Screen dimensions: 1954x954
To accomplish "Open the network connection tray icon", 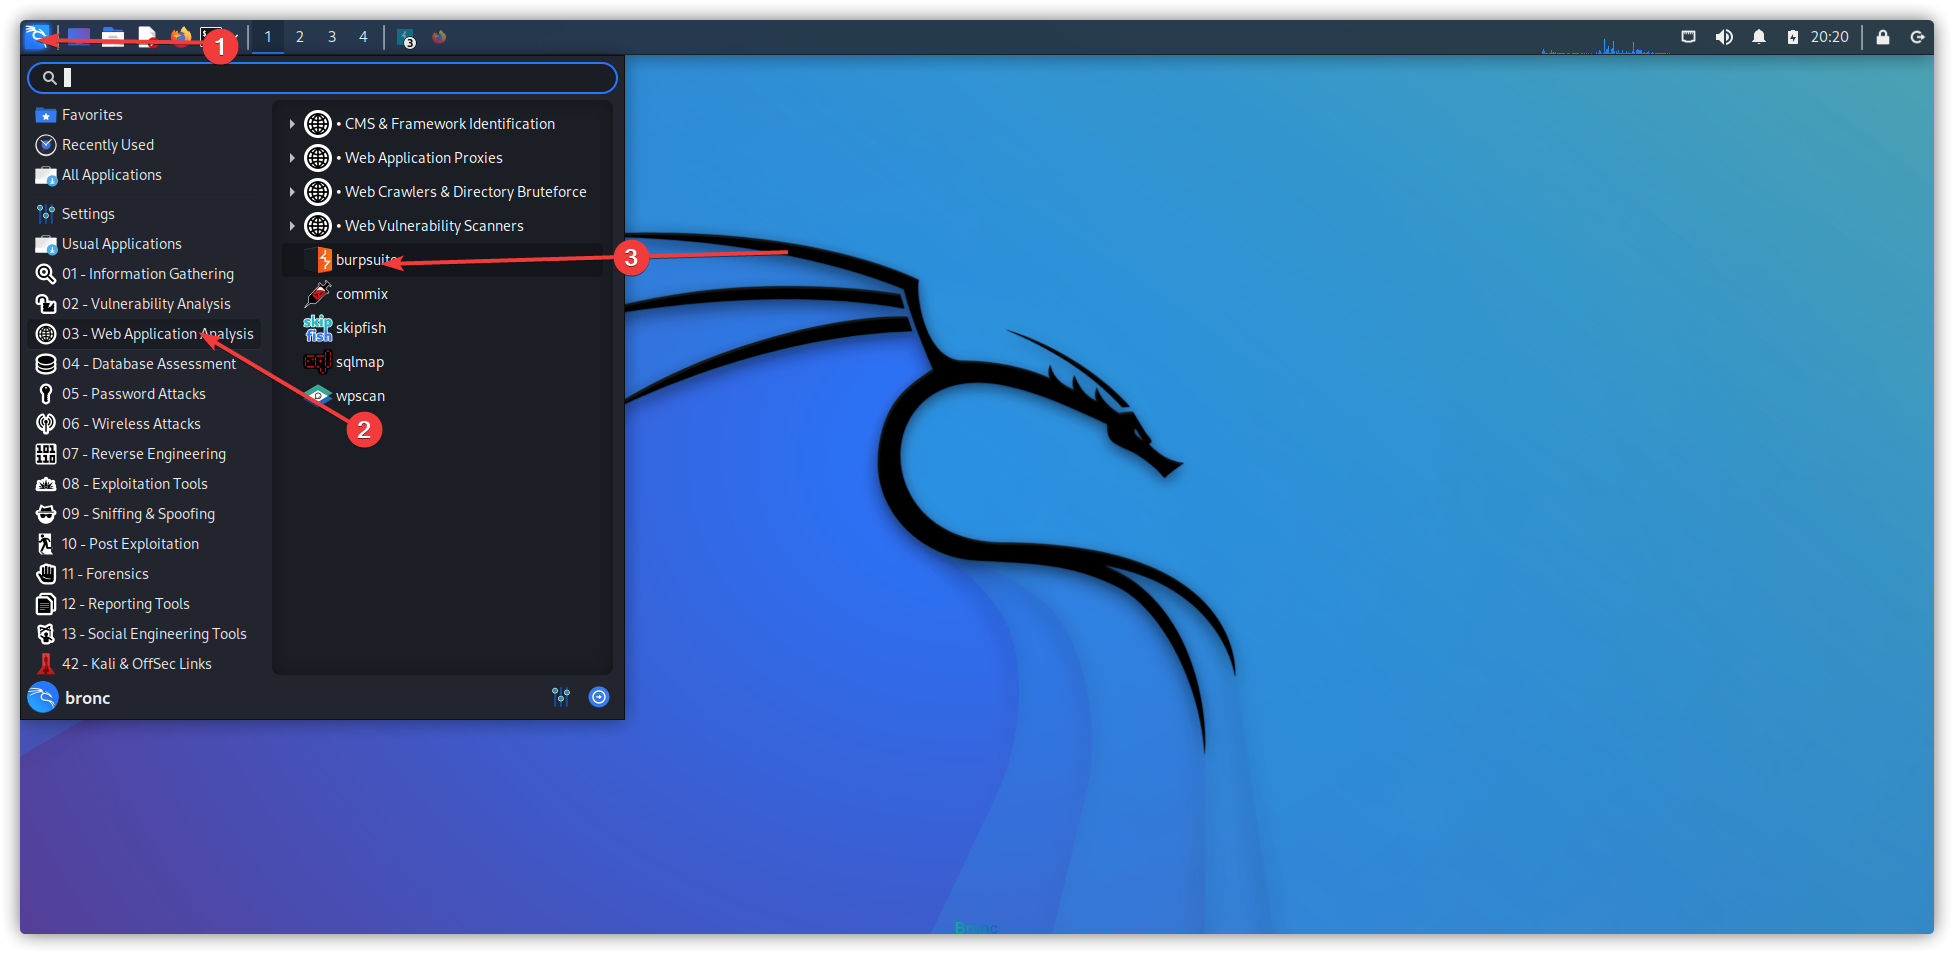I will coord(1689,37).
